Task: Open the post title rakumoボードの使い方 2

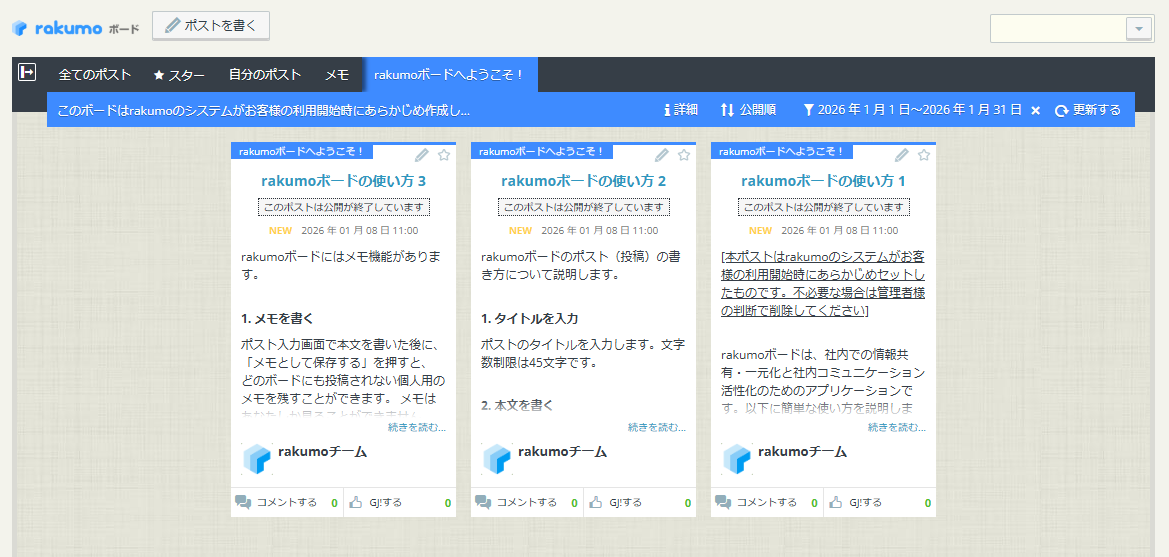Action: click(584, 181)
